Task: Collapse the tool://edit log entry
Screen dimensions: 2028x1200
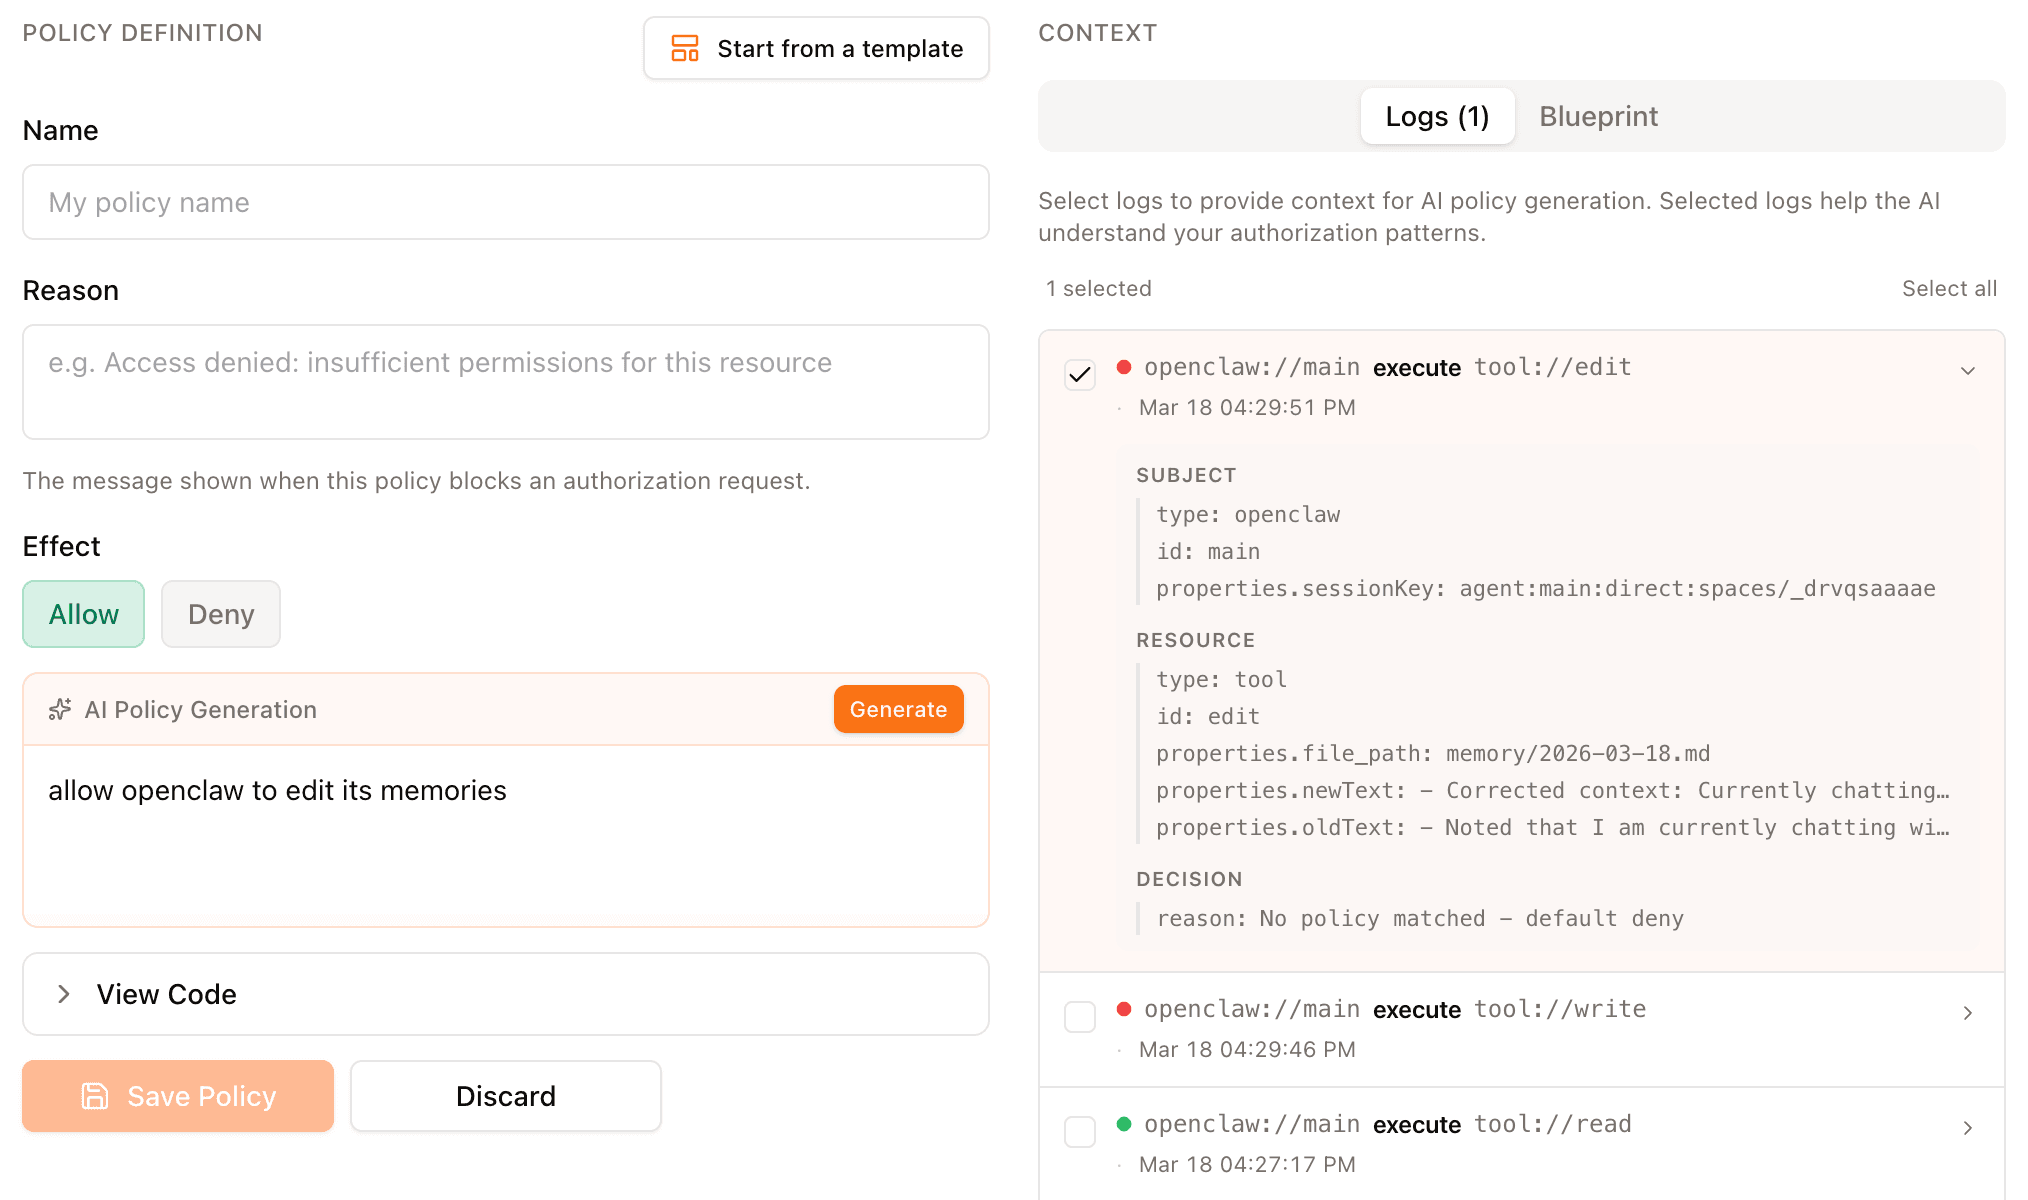Action: click(x=1967, y=371)
